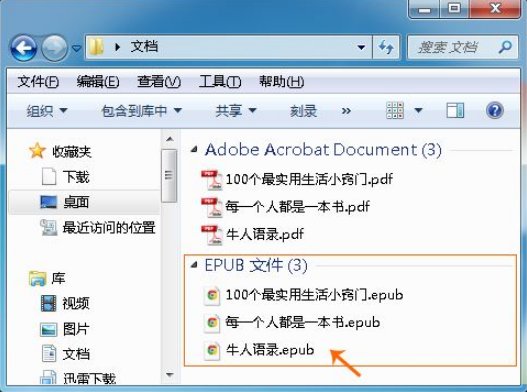This screenshot has height=392, width=527.
Task: Click Chrome icon of 牛人语录.epub
Action: click(x=212, y=351)
